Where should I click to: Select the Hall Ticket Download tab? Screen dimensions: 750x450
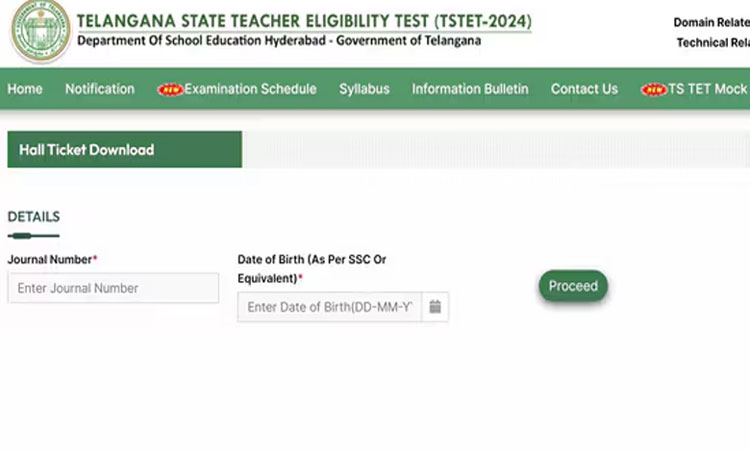(124, 149)
